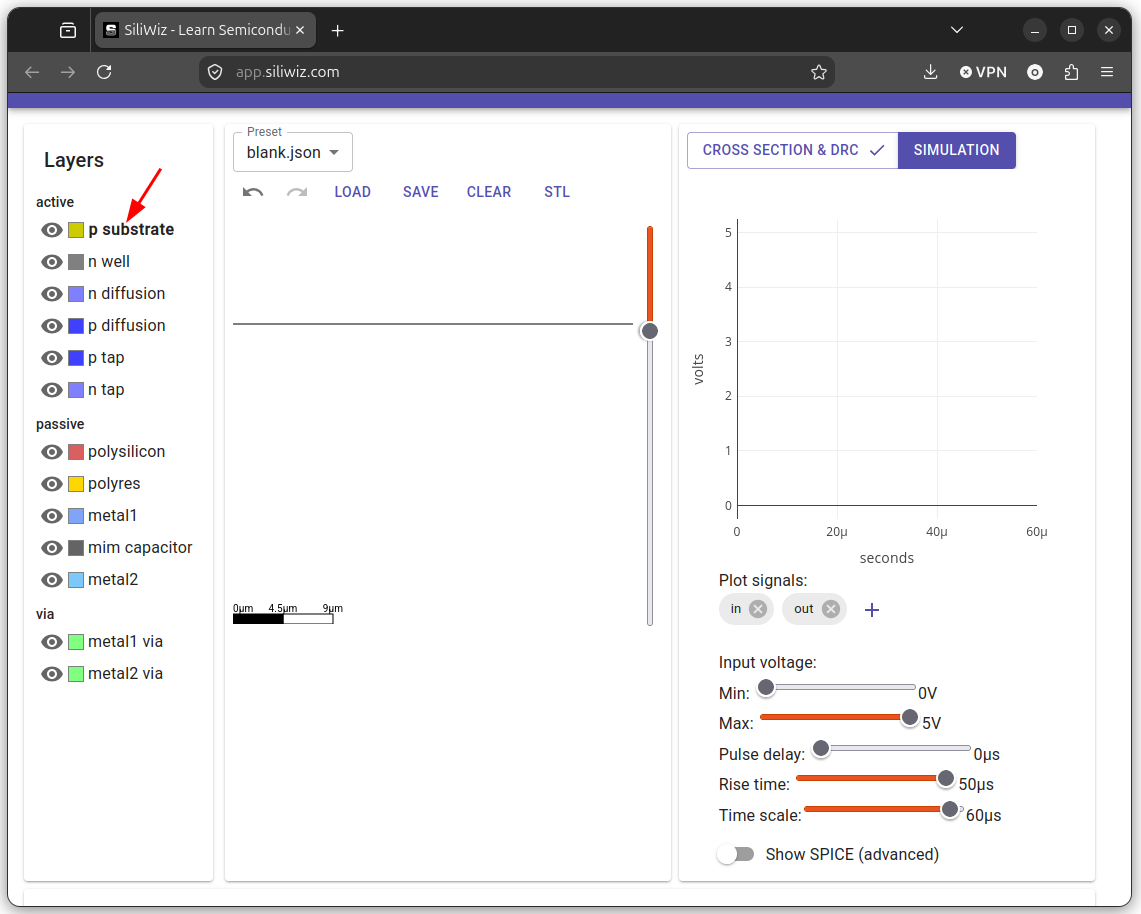Enable Show SPICE (advanced) switch
Viewport: 1141px width, 914px height.
pyautogui.click(x=735, y=854)
